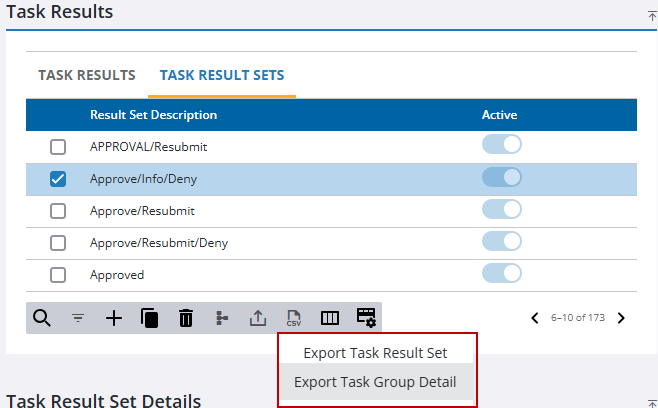Open the column chooser icon
Screen dimensions: 658x408
point(330,318)
